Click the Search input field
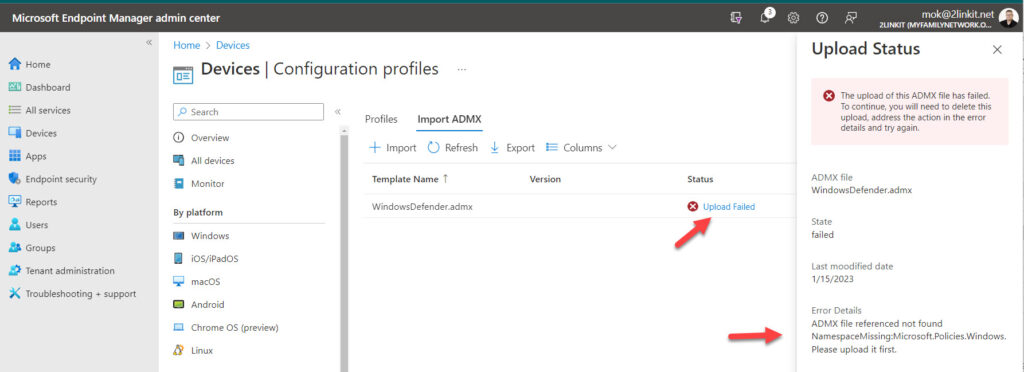Viewport: 1024px width, 372px height. (x=248, y=112)
